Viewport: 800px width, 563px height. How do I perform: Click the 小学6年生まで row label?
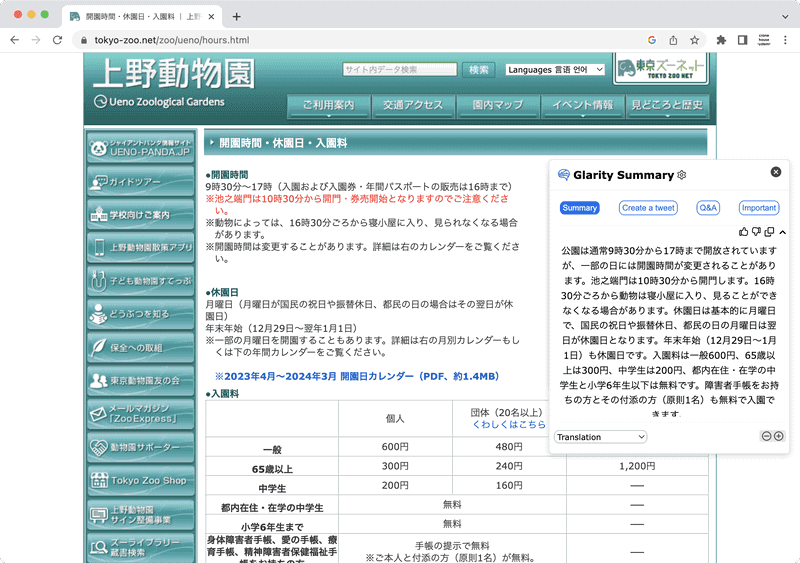point(272,527)
